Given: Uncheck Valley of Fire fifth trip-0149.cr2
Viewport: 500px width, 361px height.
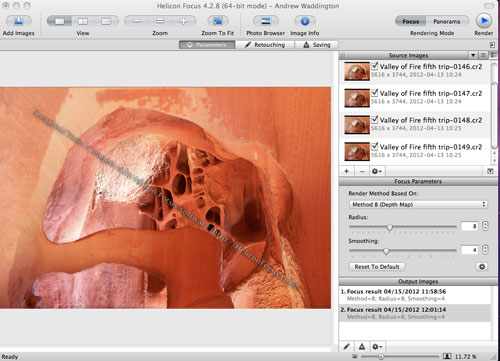Looking at the screenshot, I should [375, 146].
